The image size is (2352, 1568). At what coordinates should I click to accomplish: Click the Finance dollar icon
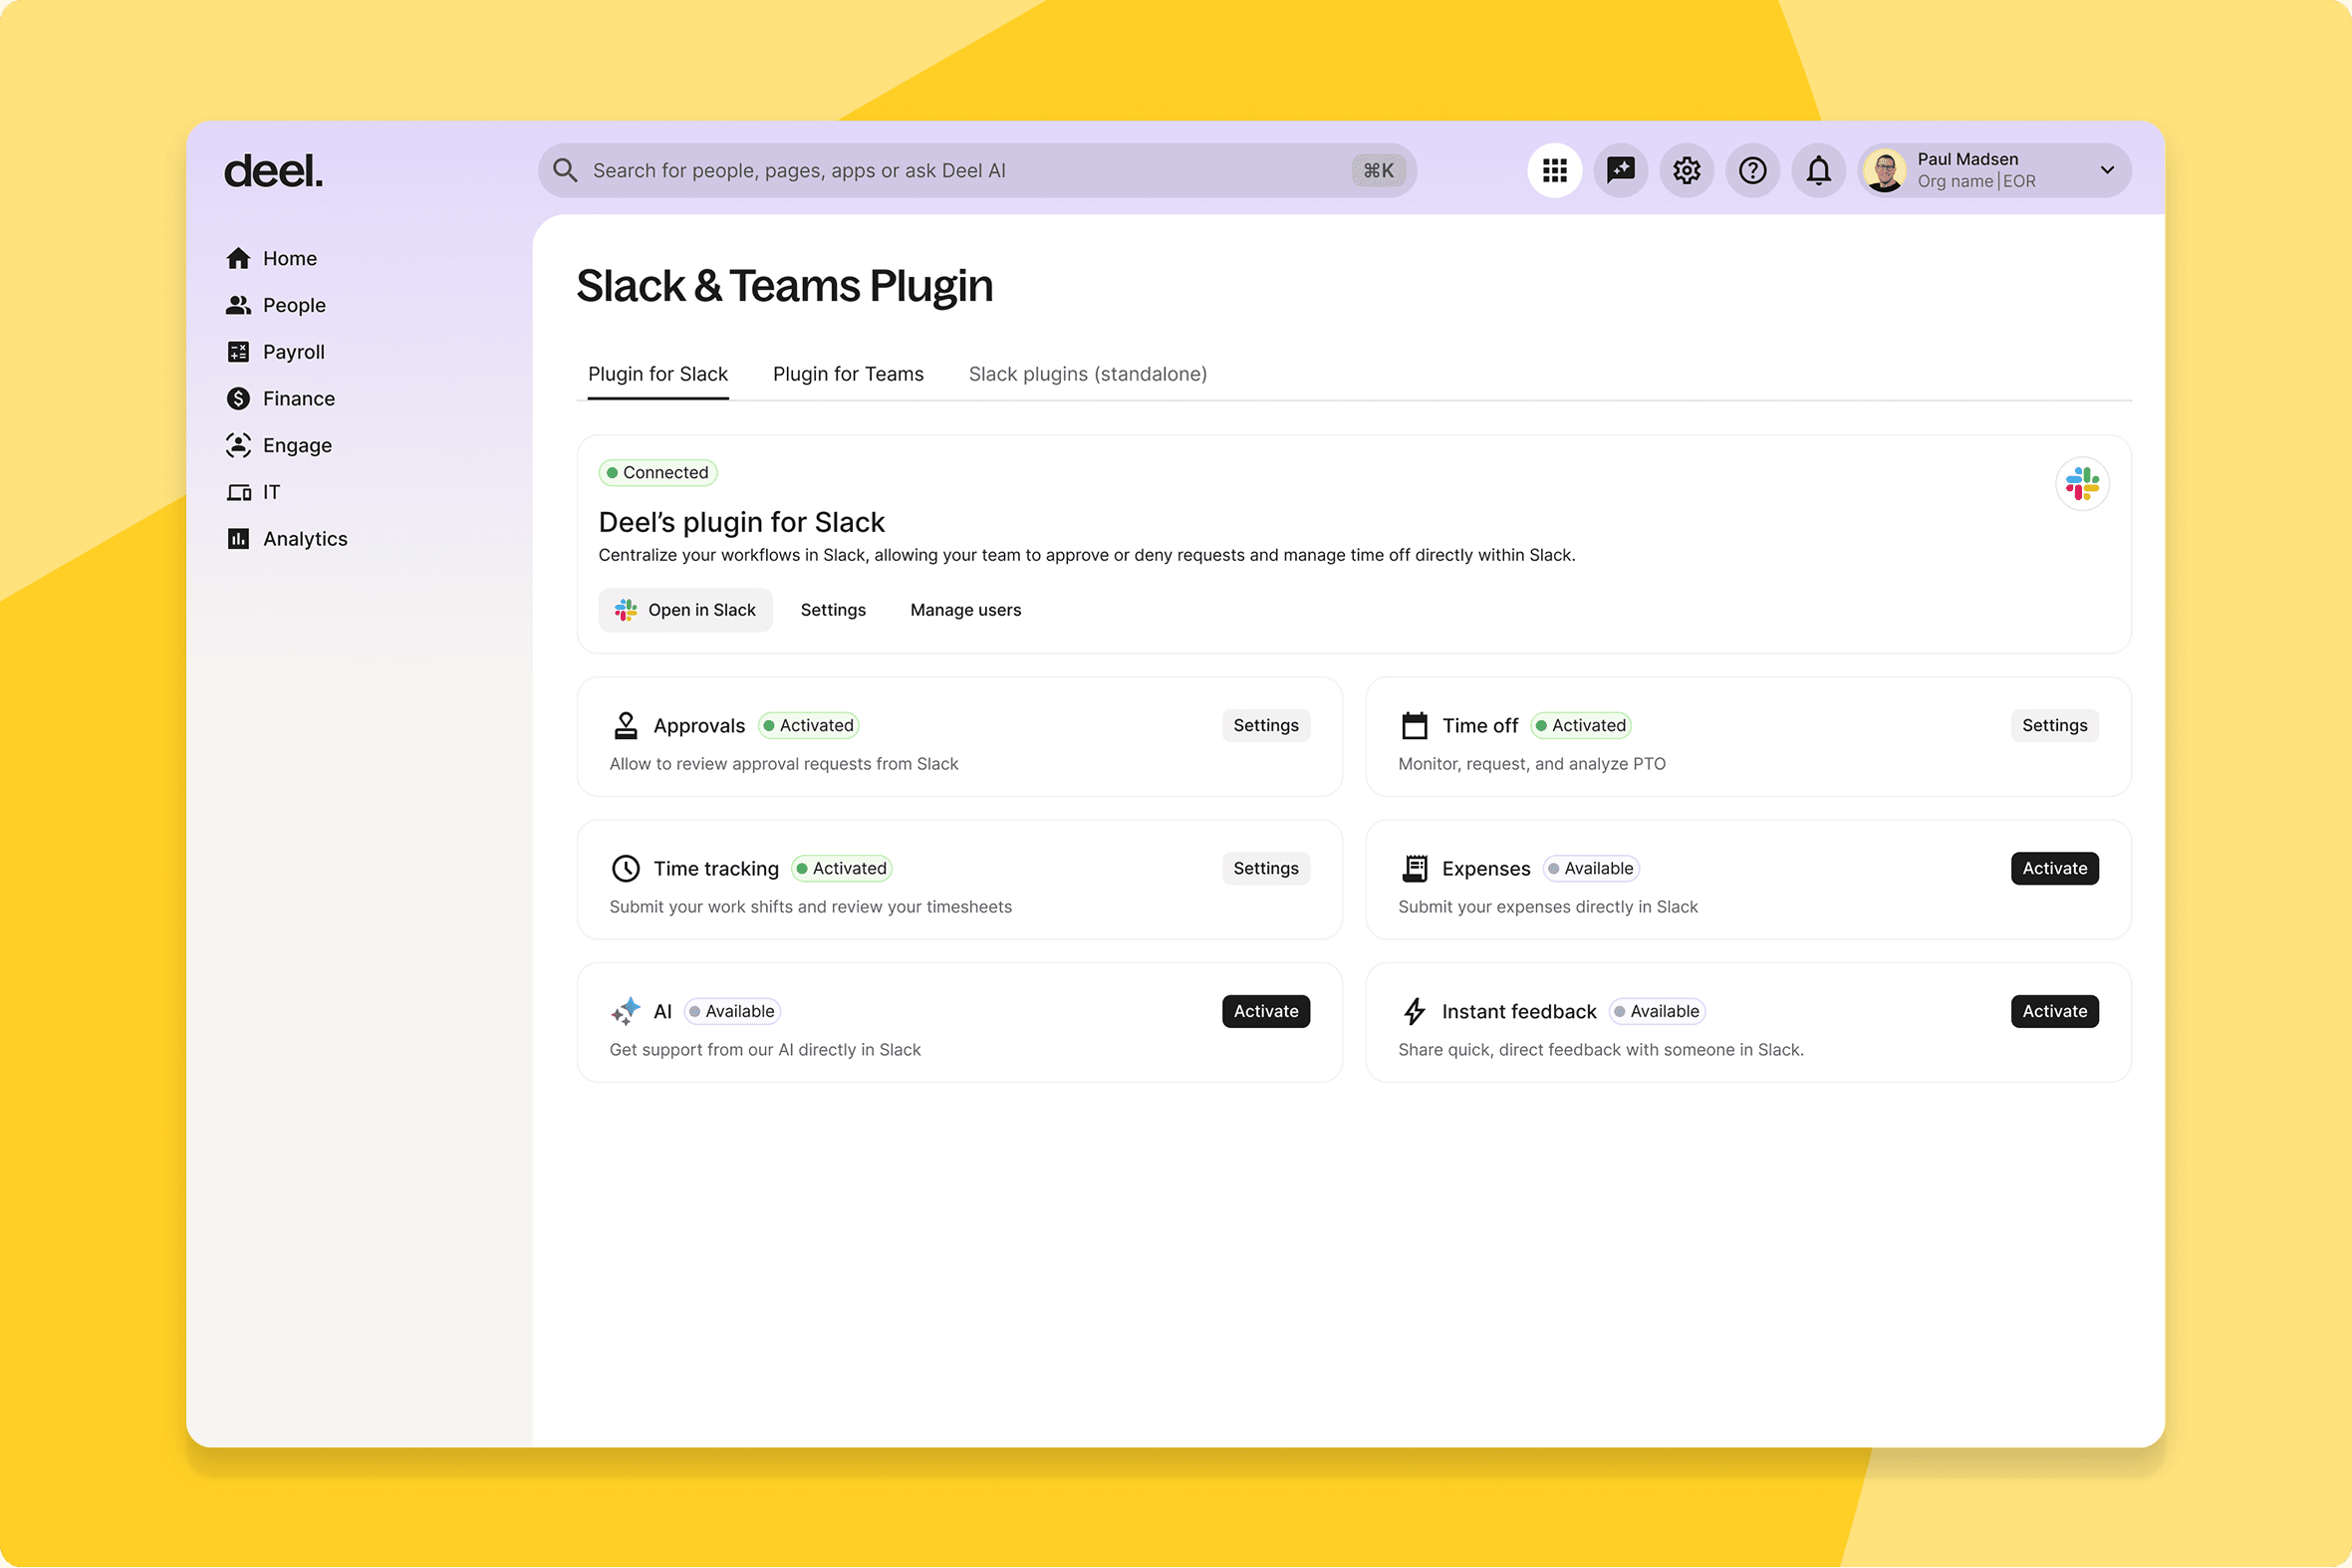tap(238, 399)
